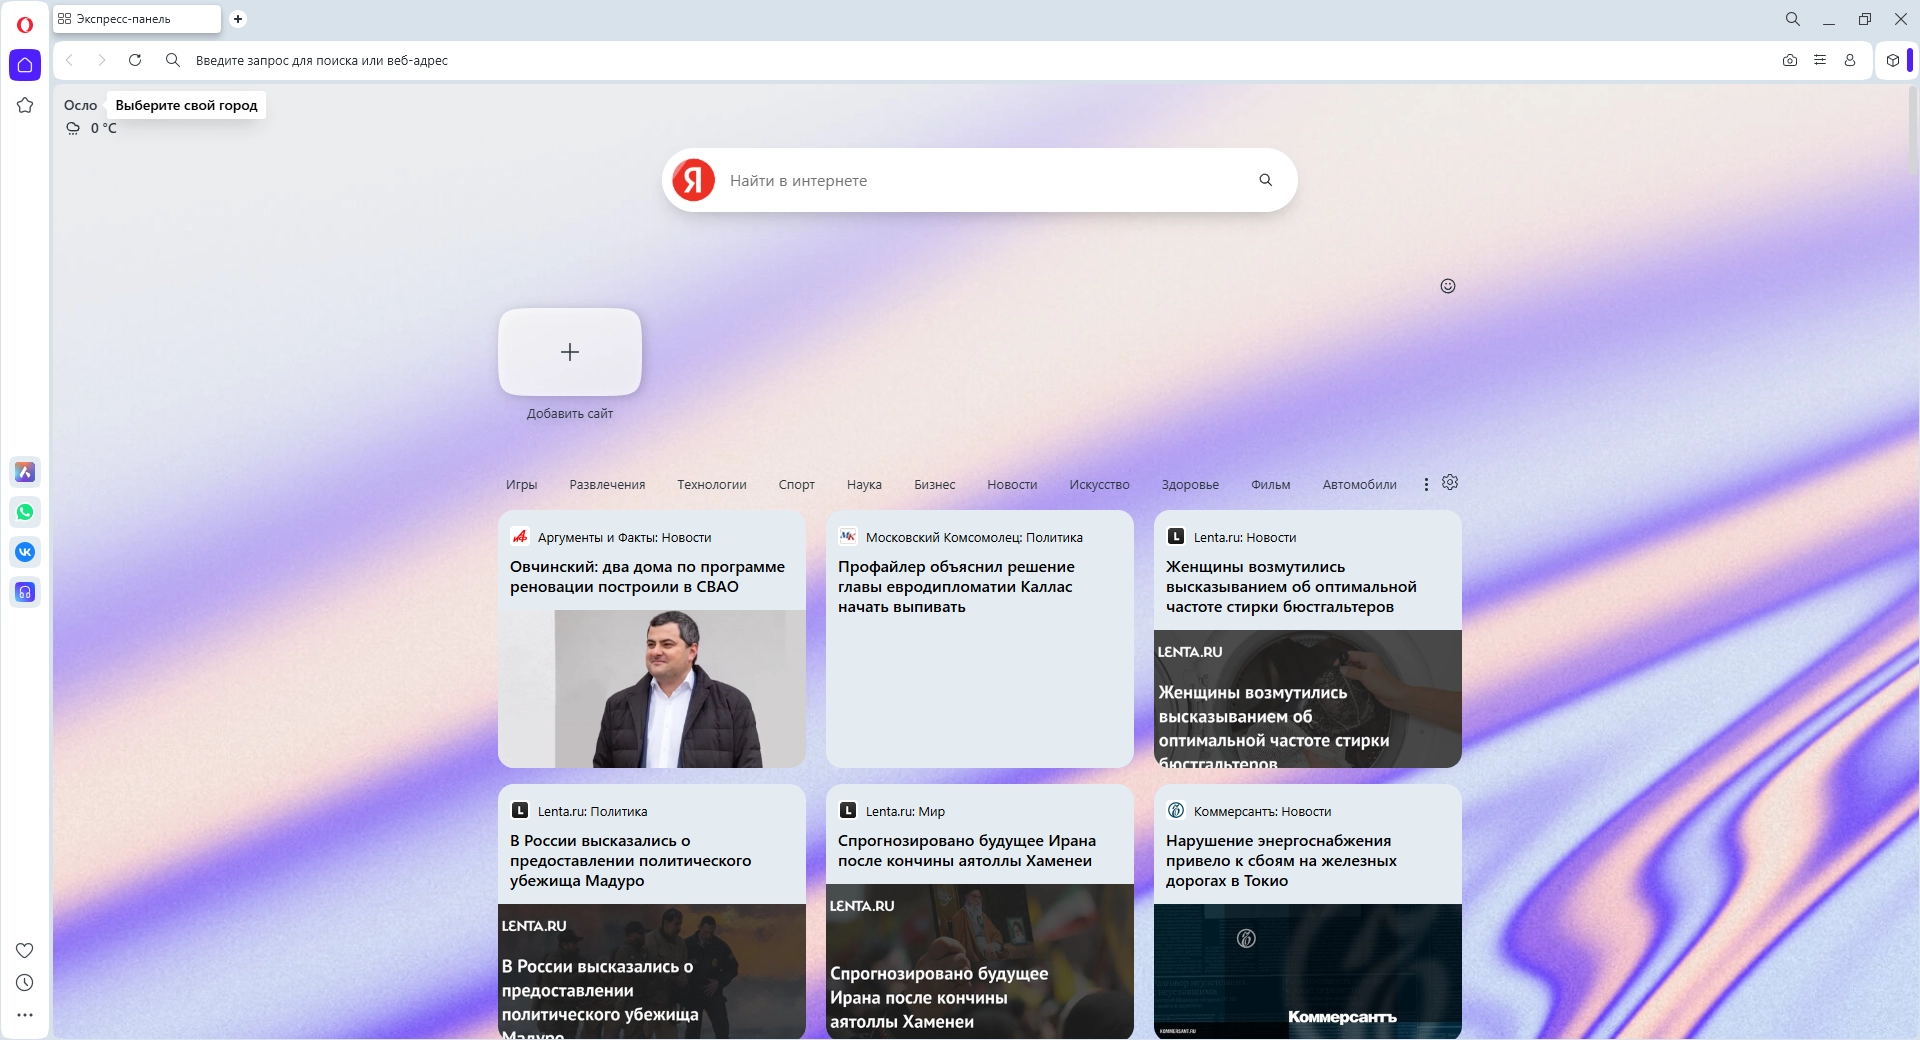Open the bookmarks star in sidebar

(x=25, y=105)
